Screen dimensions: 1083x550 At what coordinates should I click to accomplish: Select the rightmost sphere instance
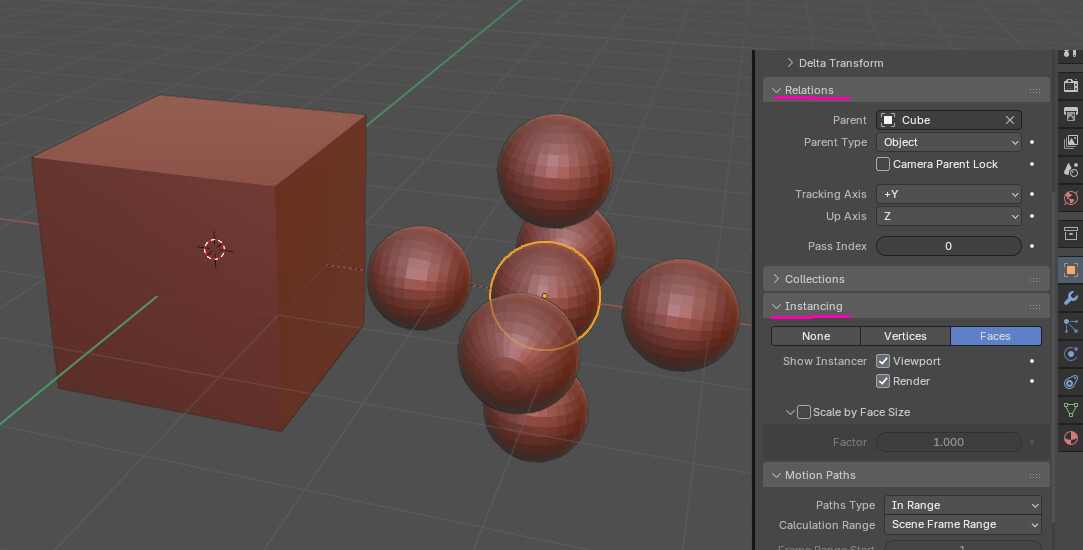point(681,315)
